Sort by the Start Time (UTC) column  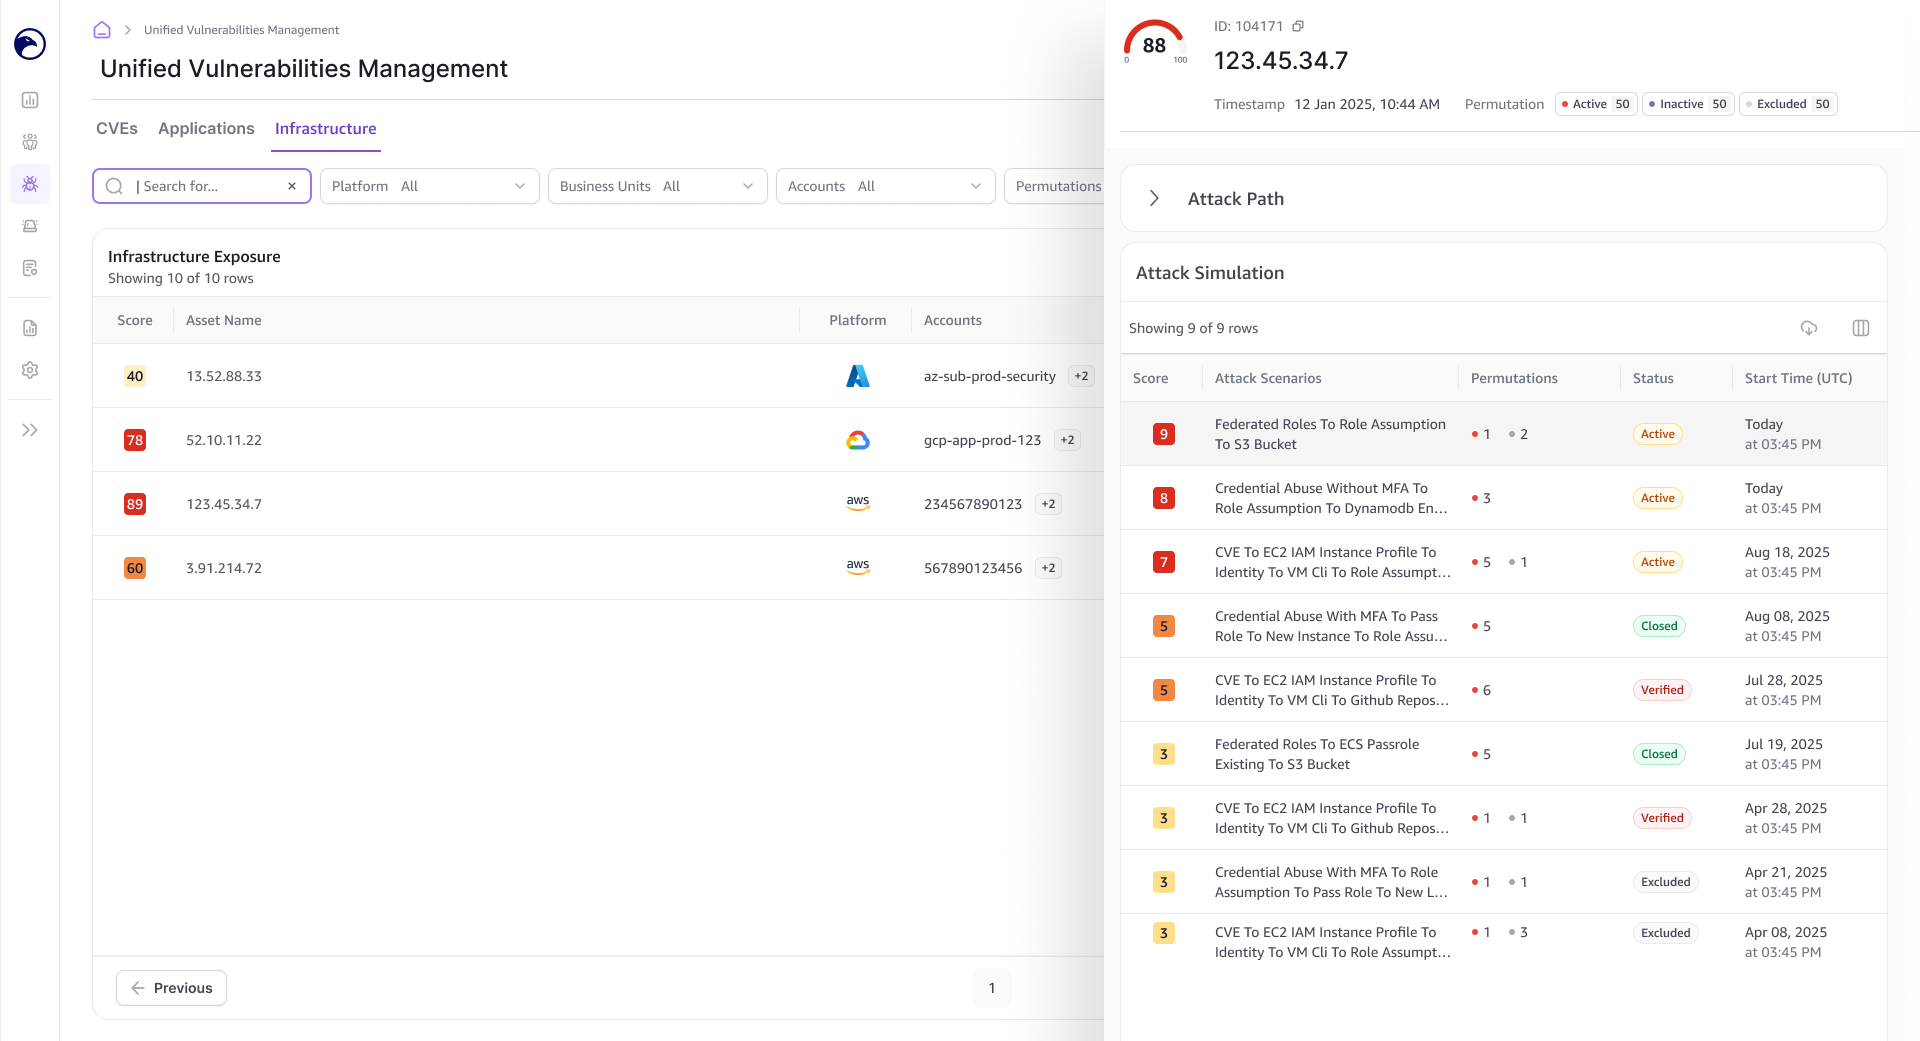(x=1798, y=378)
